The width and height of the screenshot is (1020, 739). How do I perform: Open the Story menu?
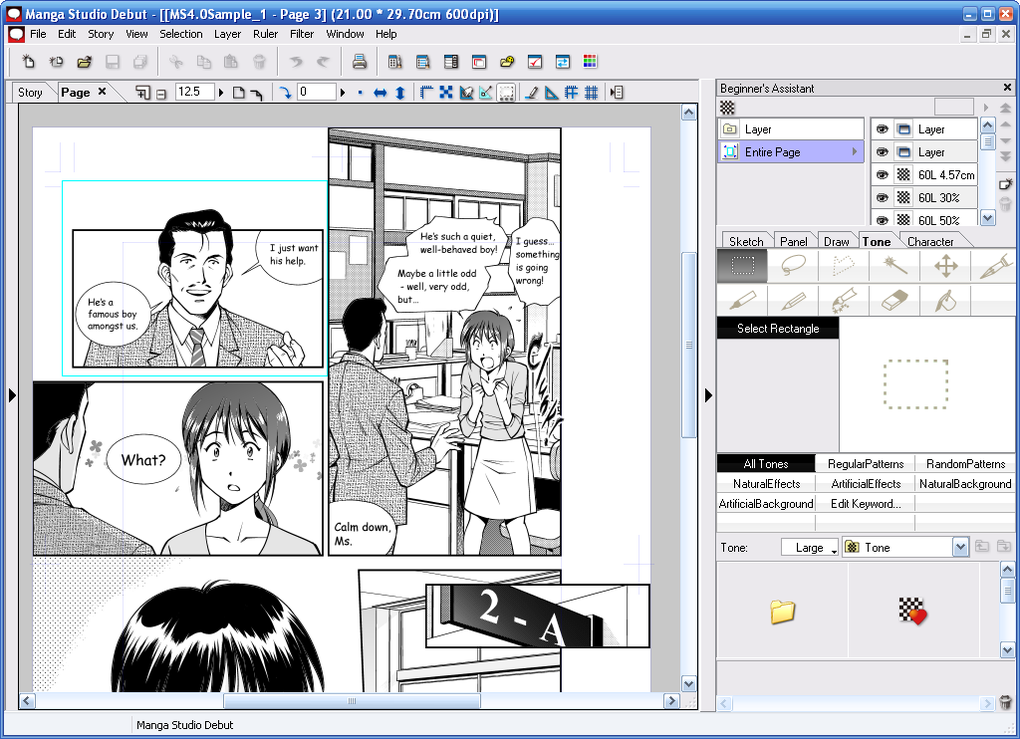tap(101, 34)
